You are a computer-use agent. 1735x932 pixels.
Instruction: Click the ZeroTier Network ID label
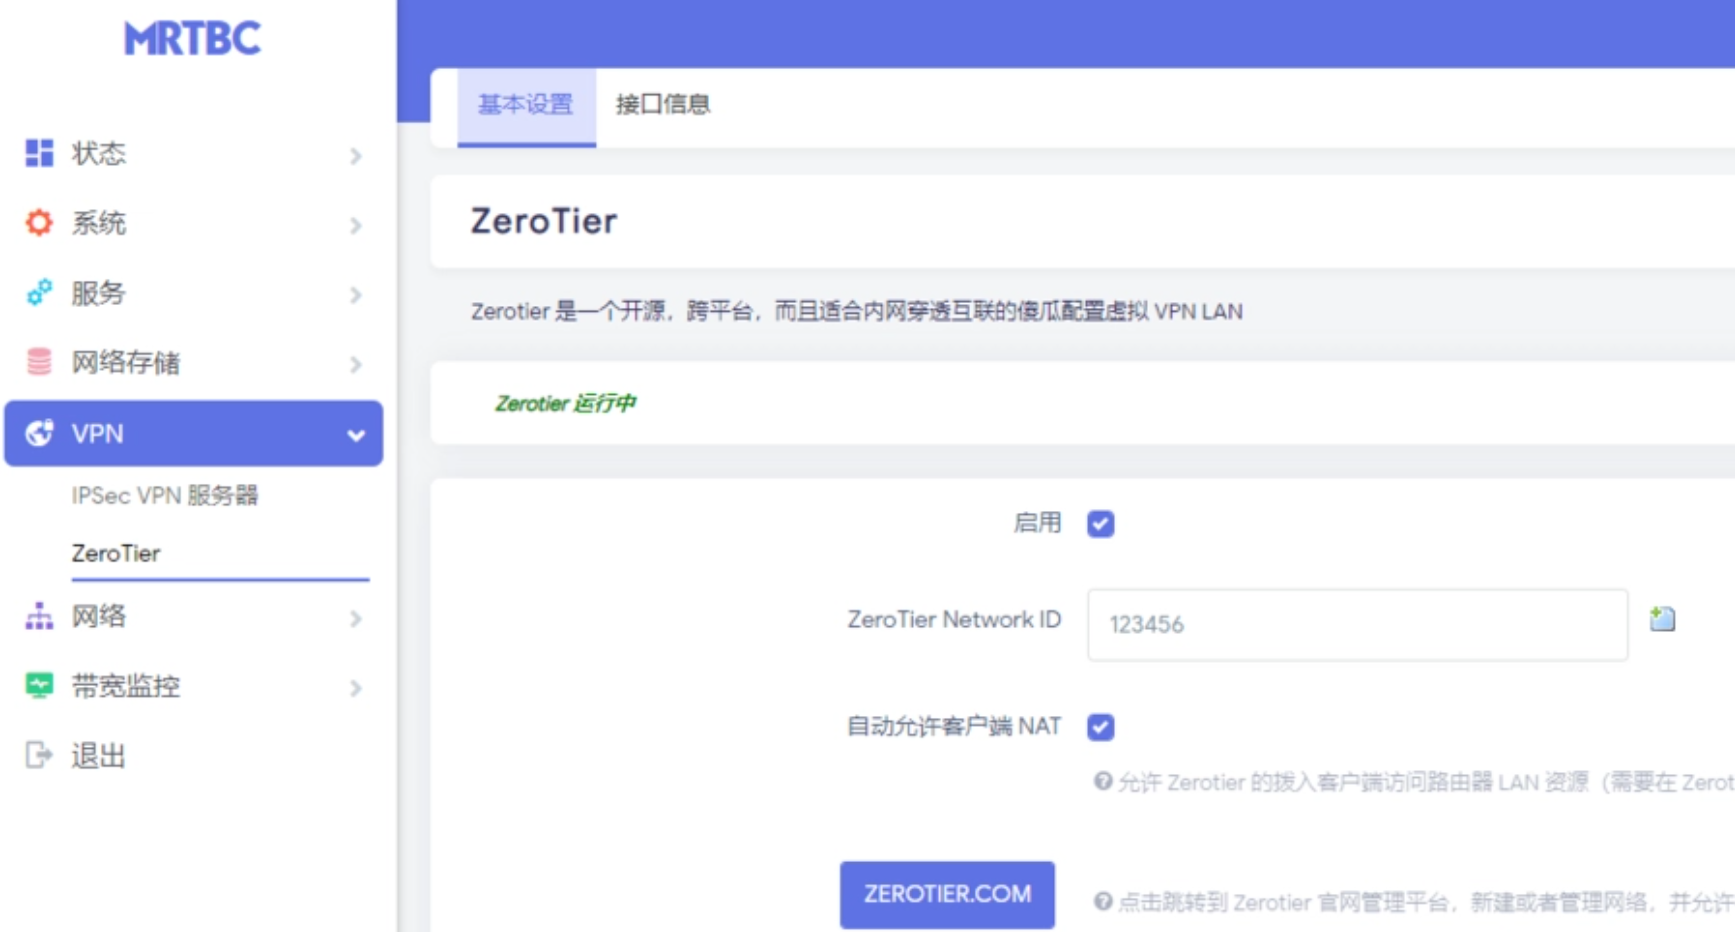[954, 620]
